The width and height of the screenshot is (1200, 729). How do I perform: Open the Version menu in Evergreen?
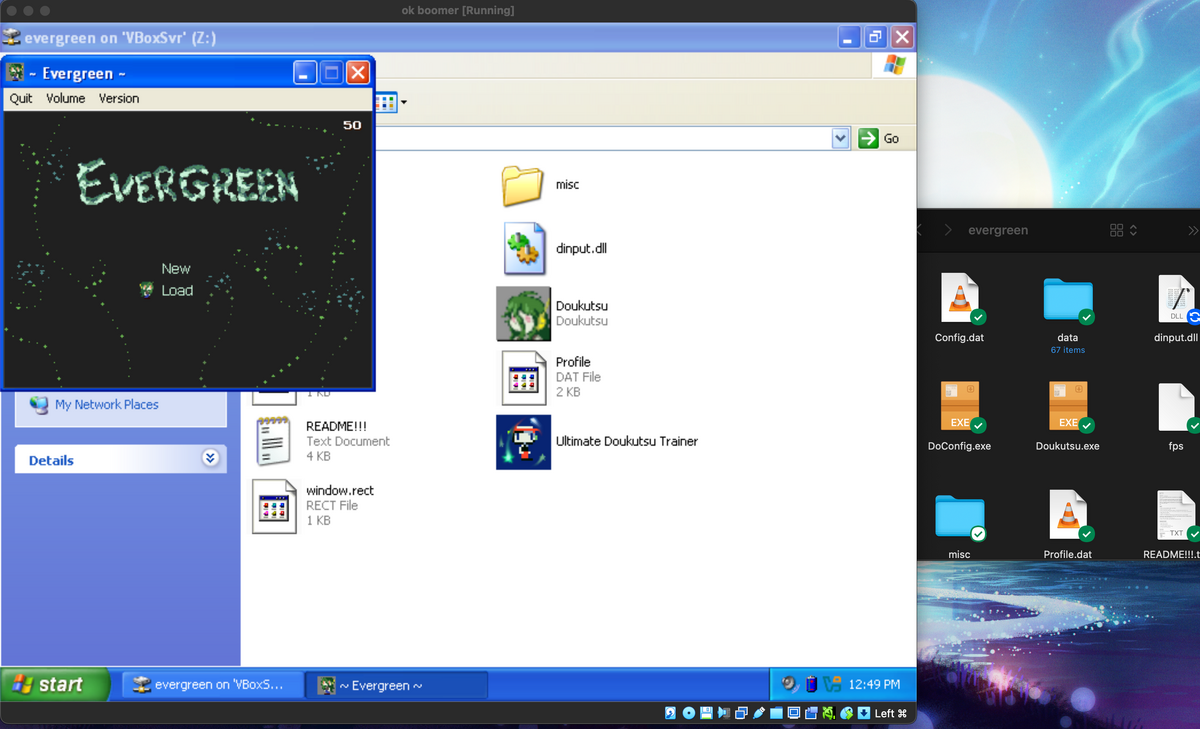(x=119, y=98)
